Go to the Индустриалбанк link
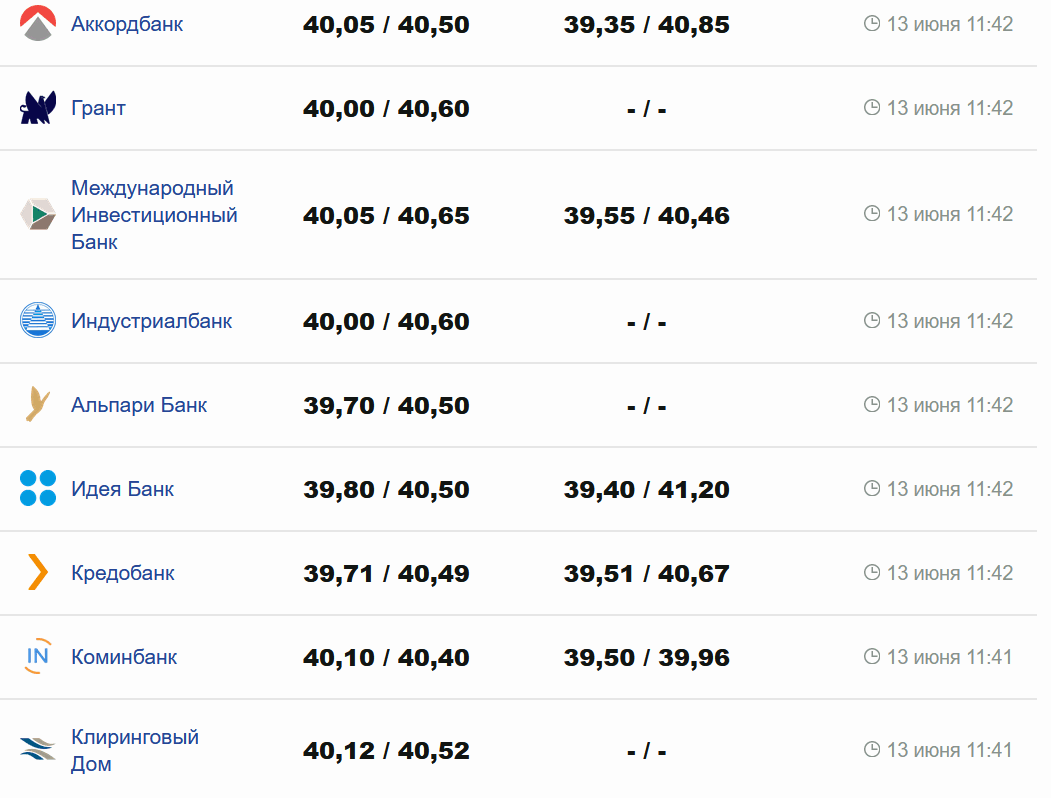This screenshot has width=1051, height=798. pos(151,321)
